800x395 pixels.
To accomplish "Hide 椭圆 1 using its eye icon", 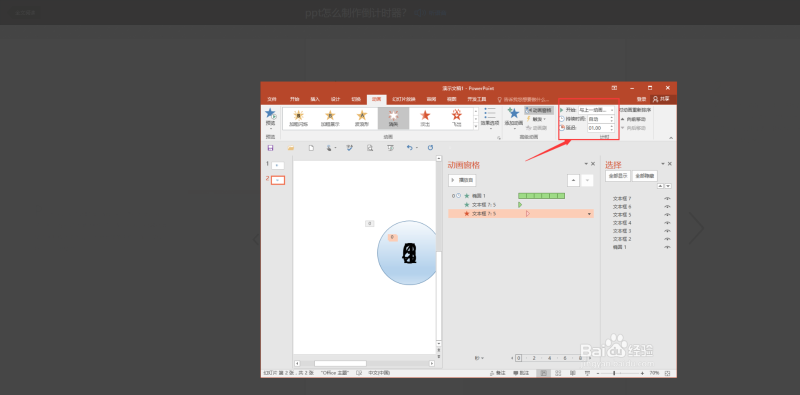I will 667,247.
